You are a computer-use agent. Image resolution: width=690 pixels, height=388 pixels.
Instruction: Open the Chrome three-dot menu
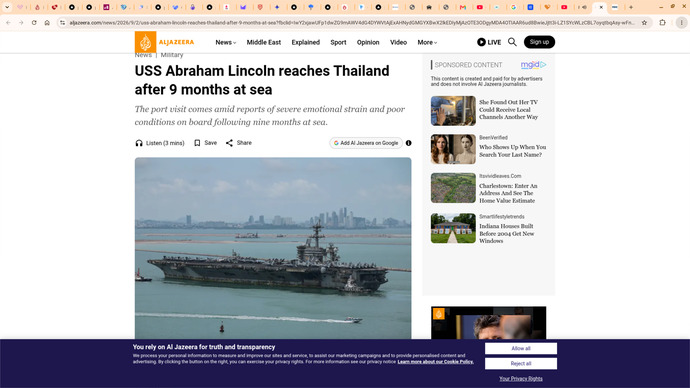(681, 22)
